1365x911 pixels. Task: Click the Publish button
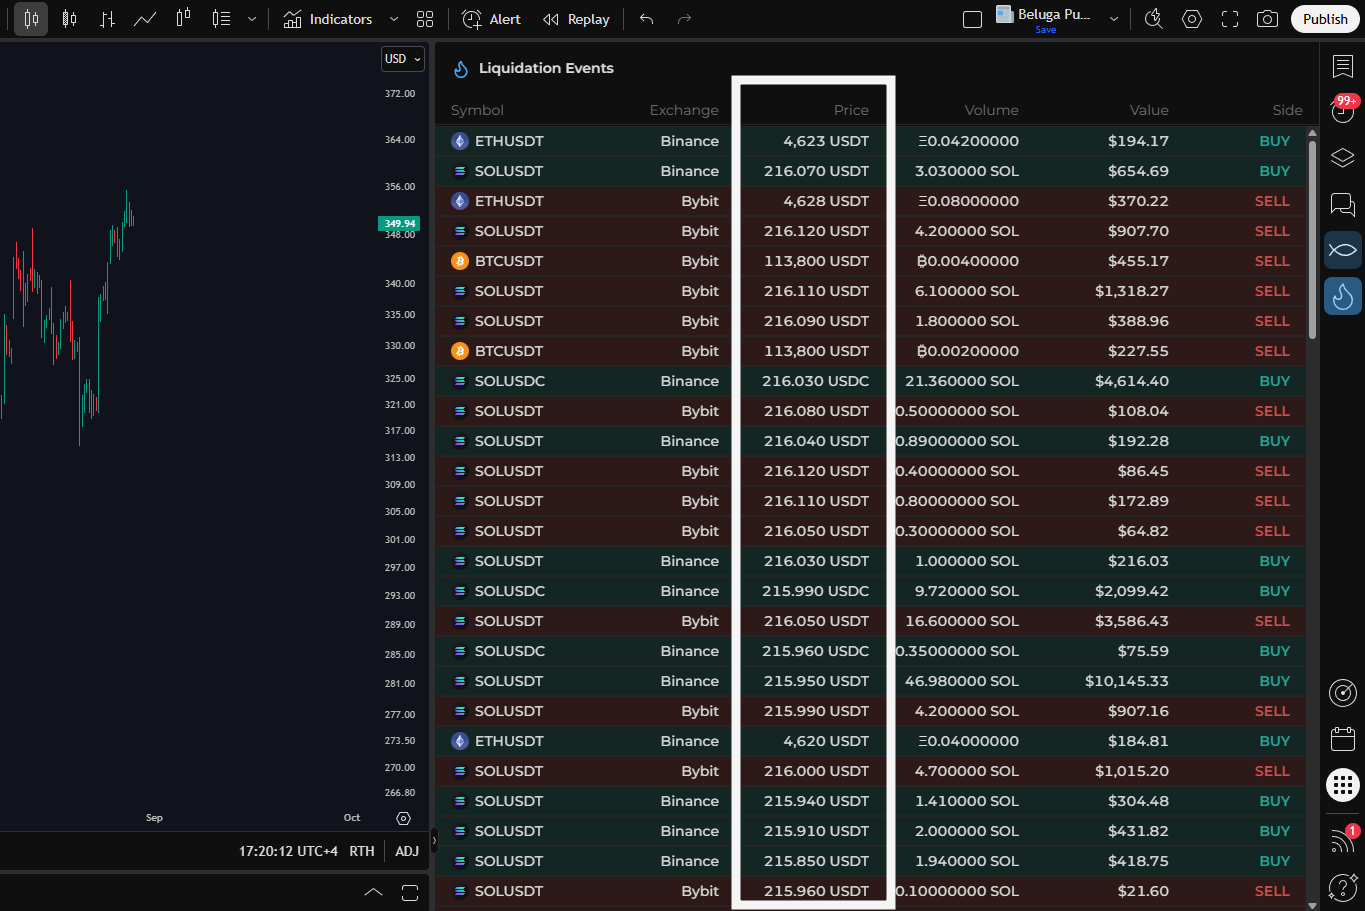click(x=1325, y=19)
